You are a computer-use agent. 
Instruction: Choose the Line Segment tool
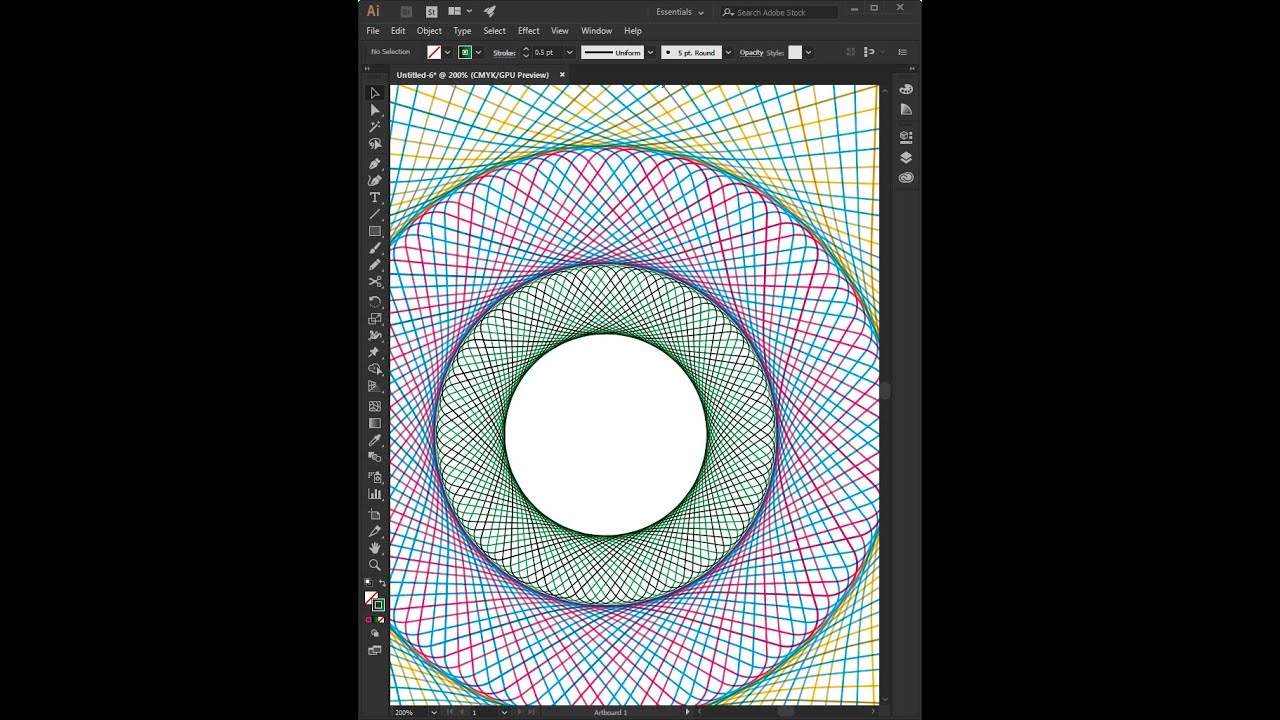tap(375, 214)
